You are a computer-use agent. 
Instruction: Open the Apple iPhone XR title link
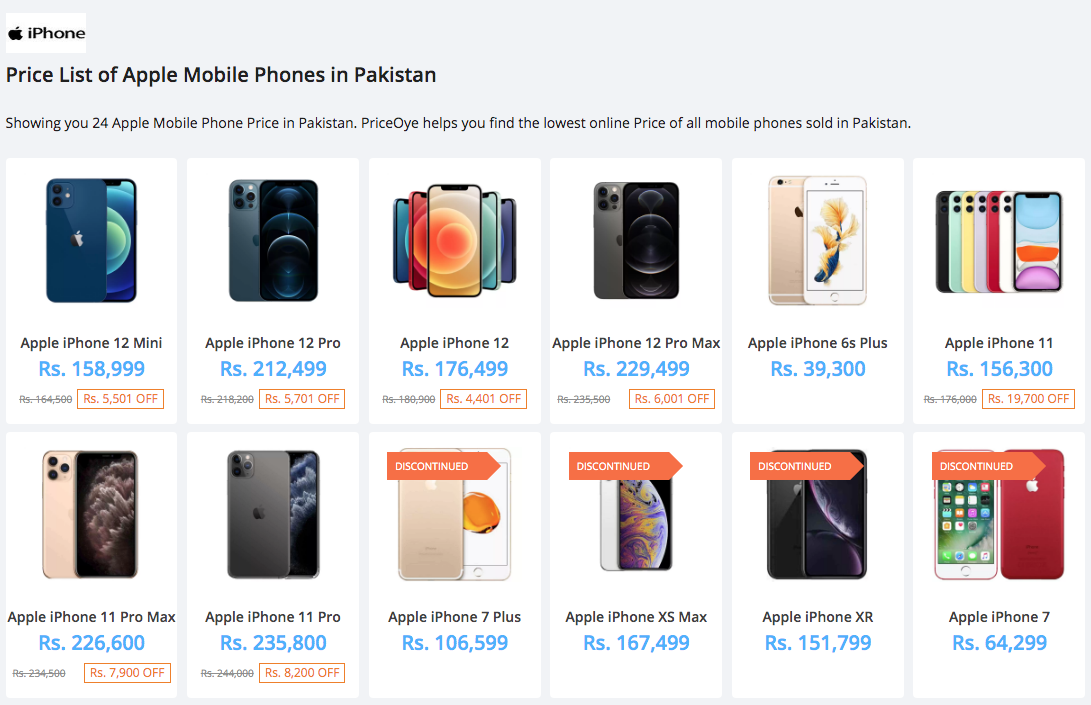pos(818,617)
